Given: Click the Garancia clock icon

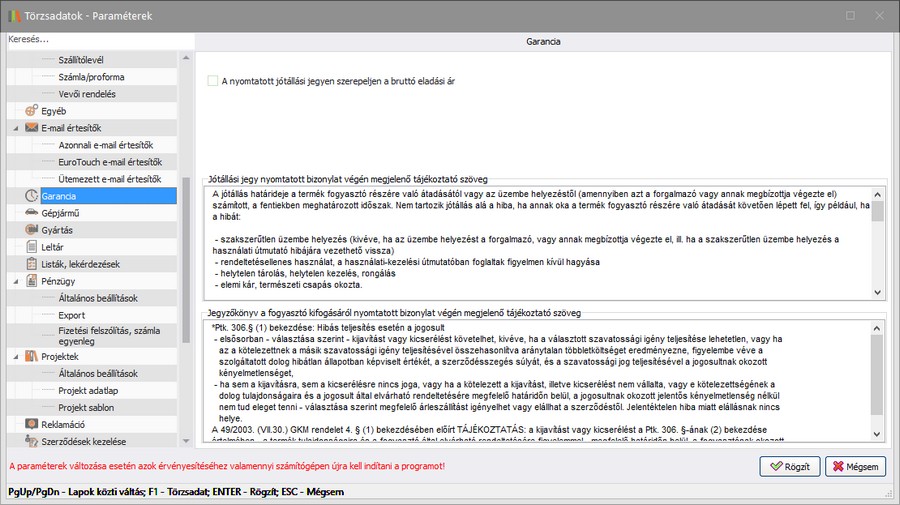Looking at the screenshot, I should pos(32,196).
